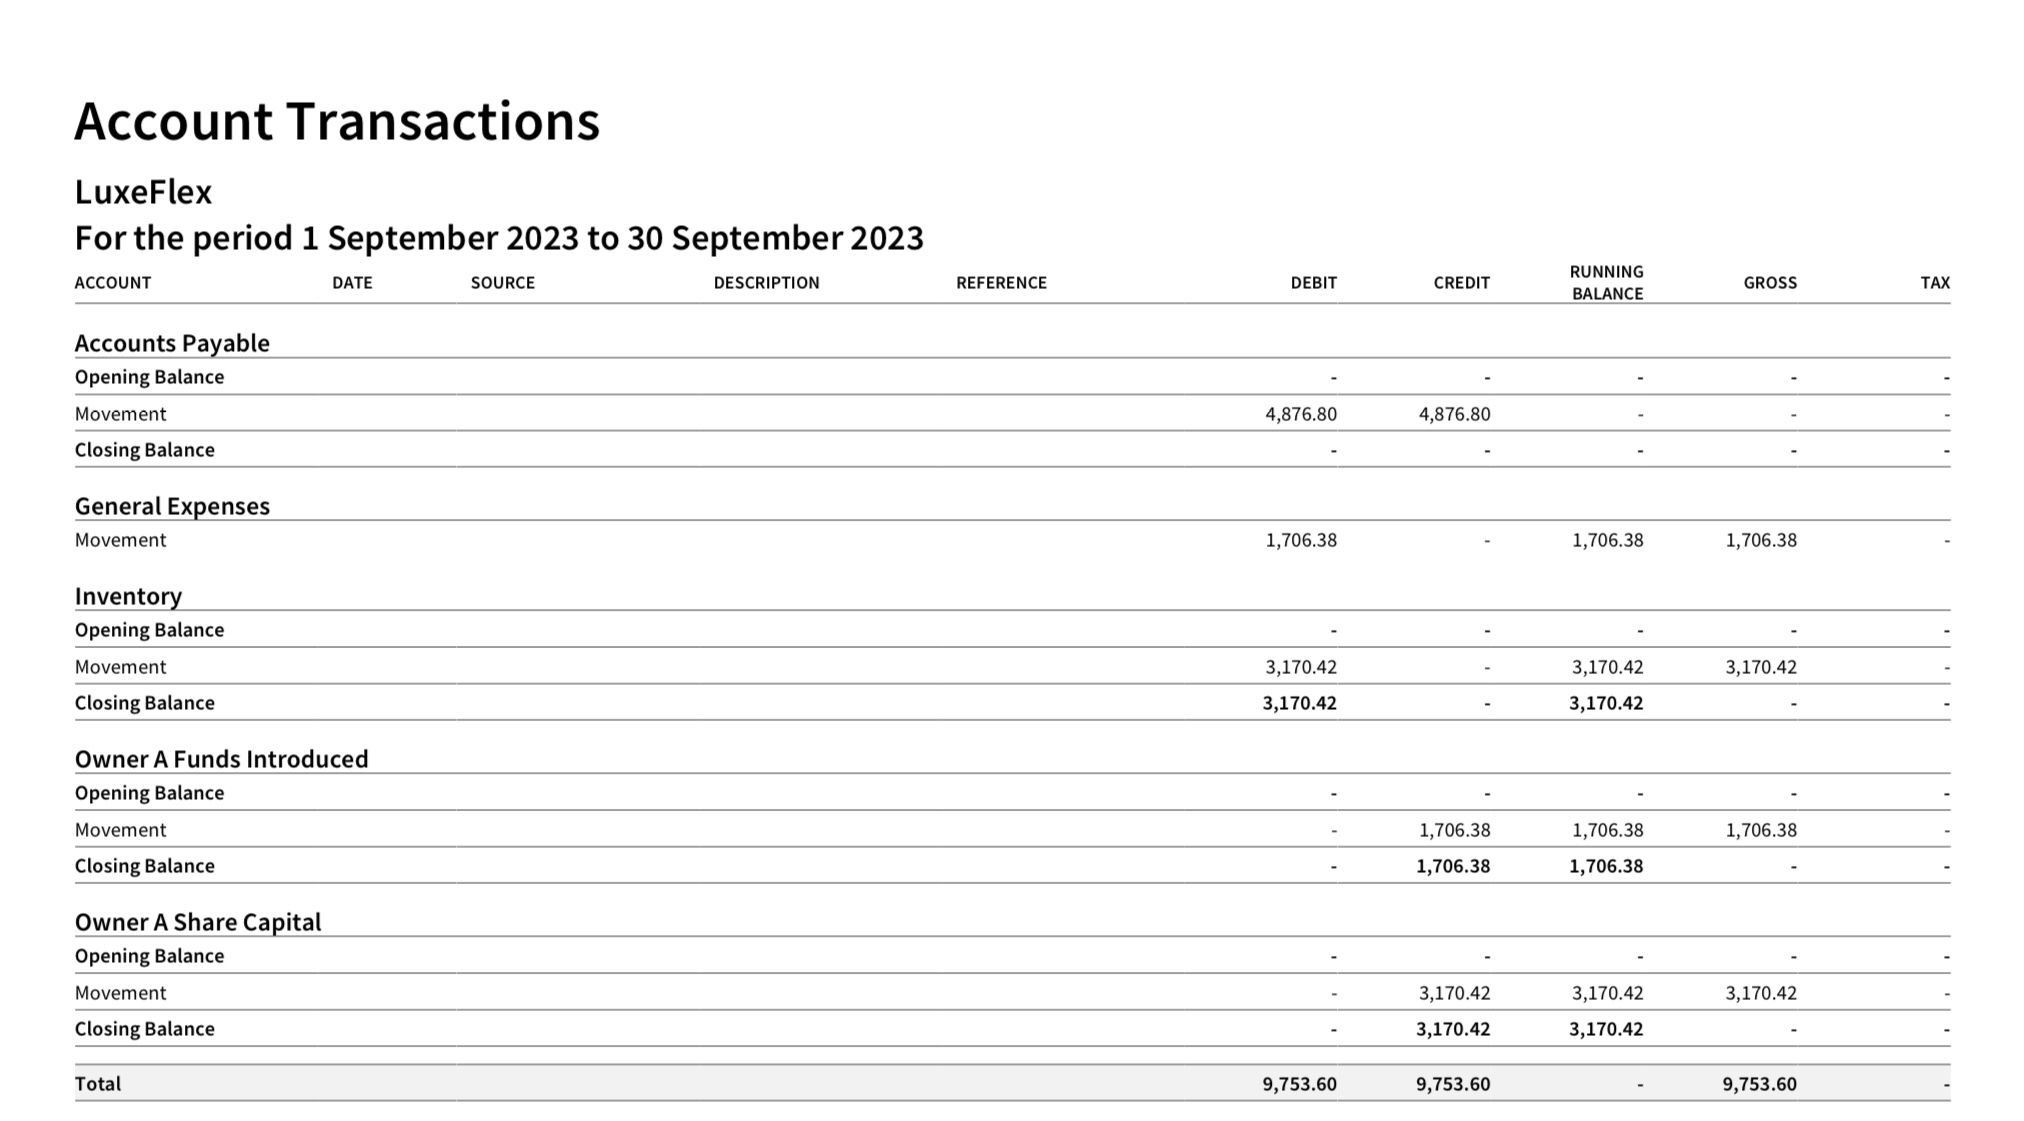Select the SOURCE column header
The height and width of the screenshot is (1121, 2024).
tap(503, 283)
